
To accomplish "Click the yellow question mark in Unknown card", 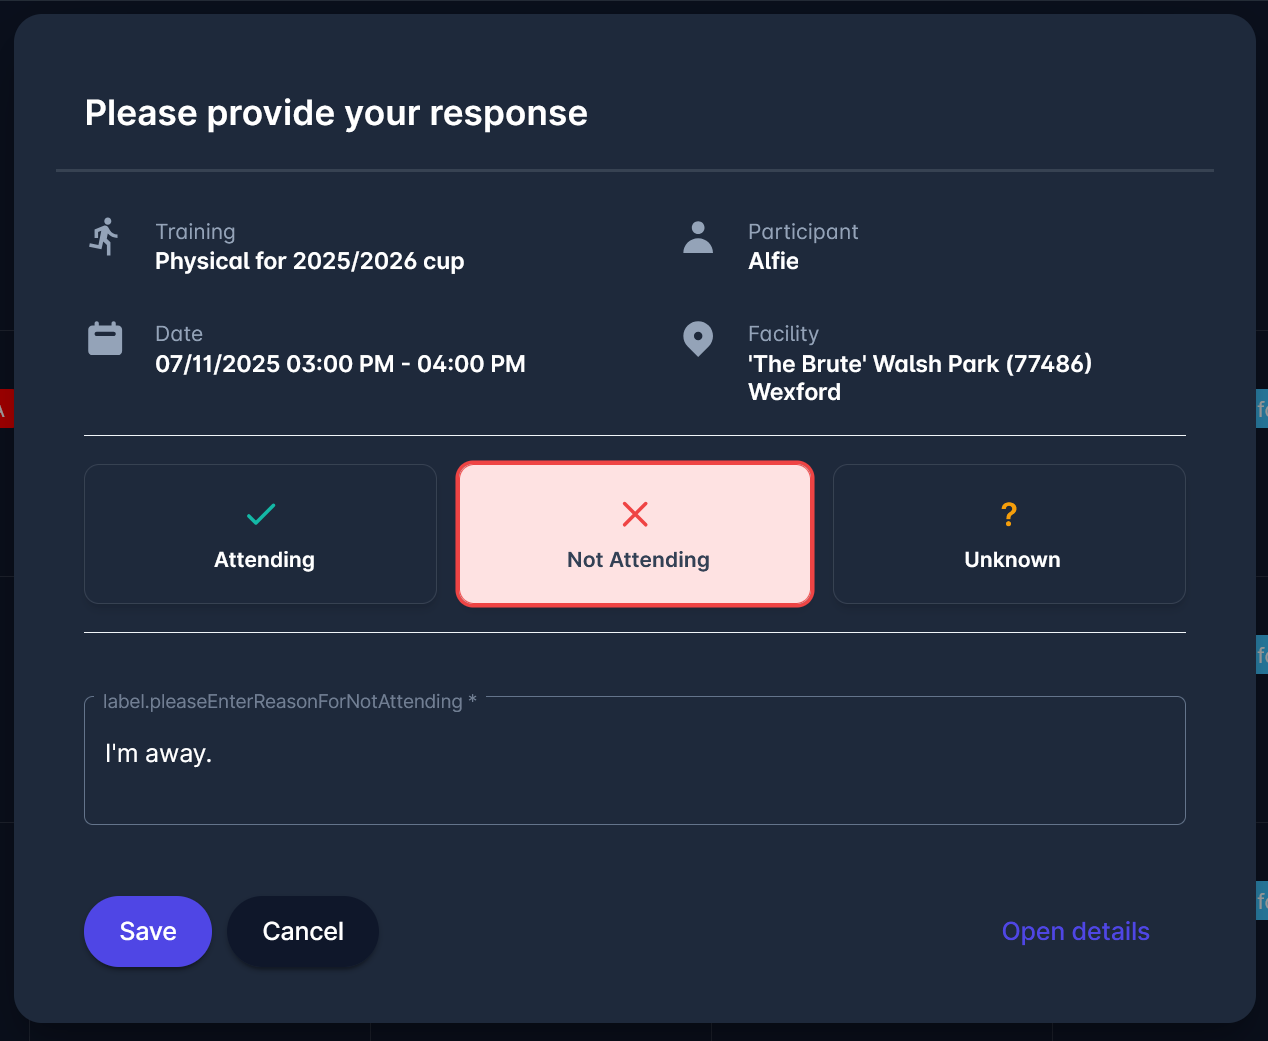I will (x=1009, y=514).
